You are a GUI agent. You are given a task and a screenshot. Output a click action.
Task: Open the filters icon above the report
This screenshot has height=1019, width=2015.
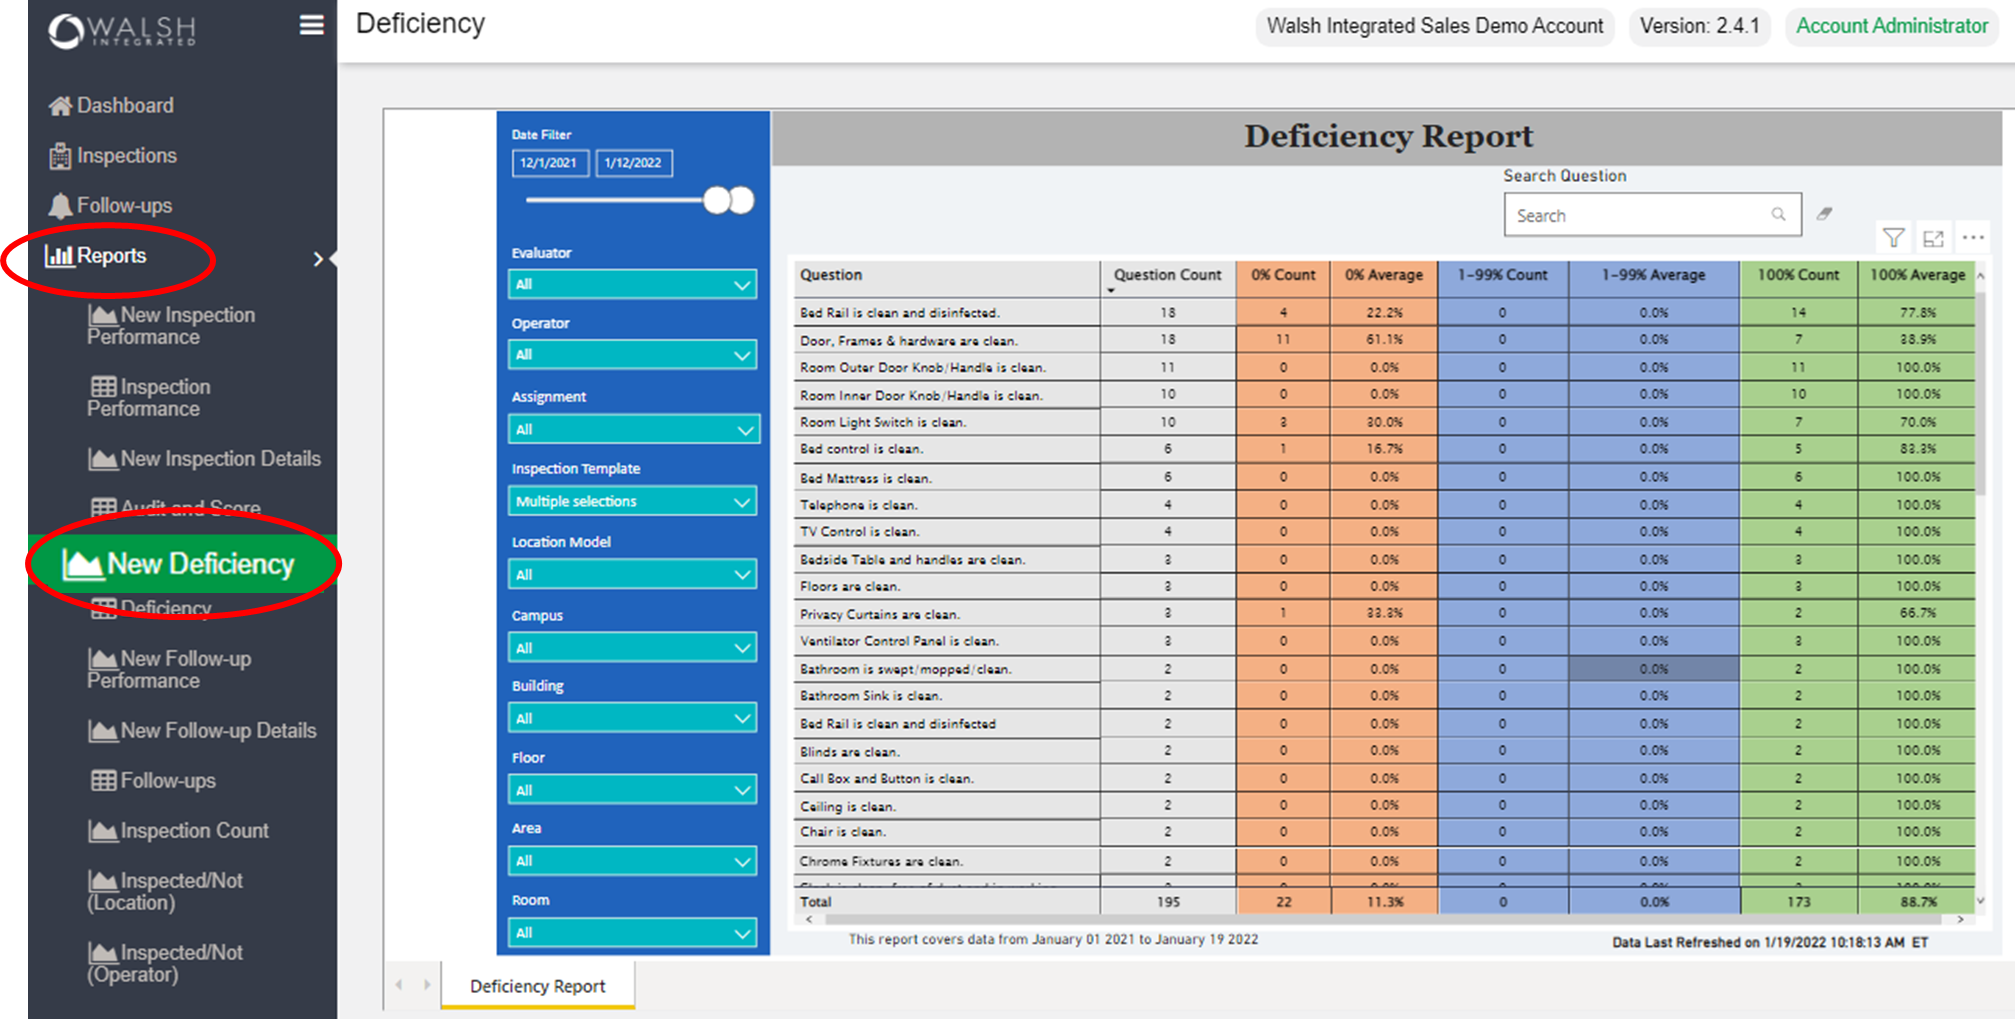click(1894, 238)
